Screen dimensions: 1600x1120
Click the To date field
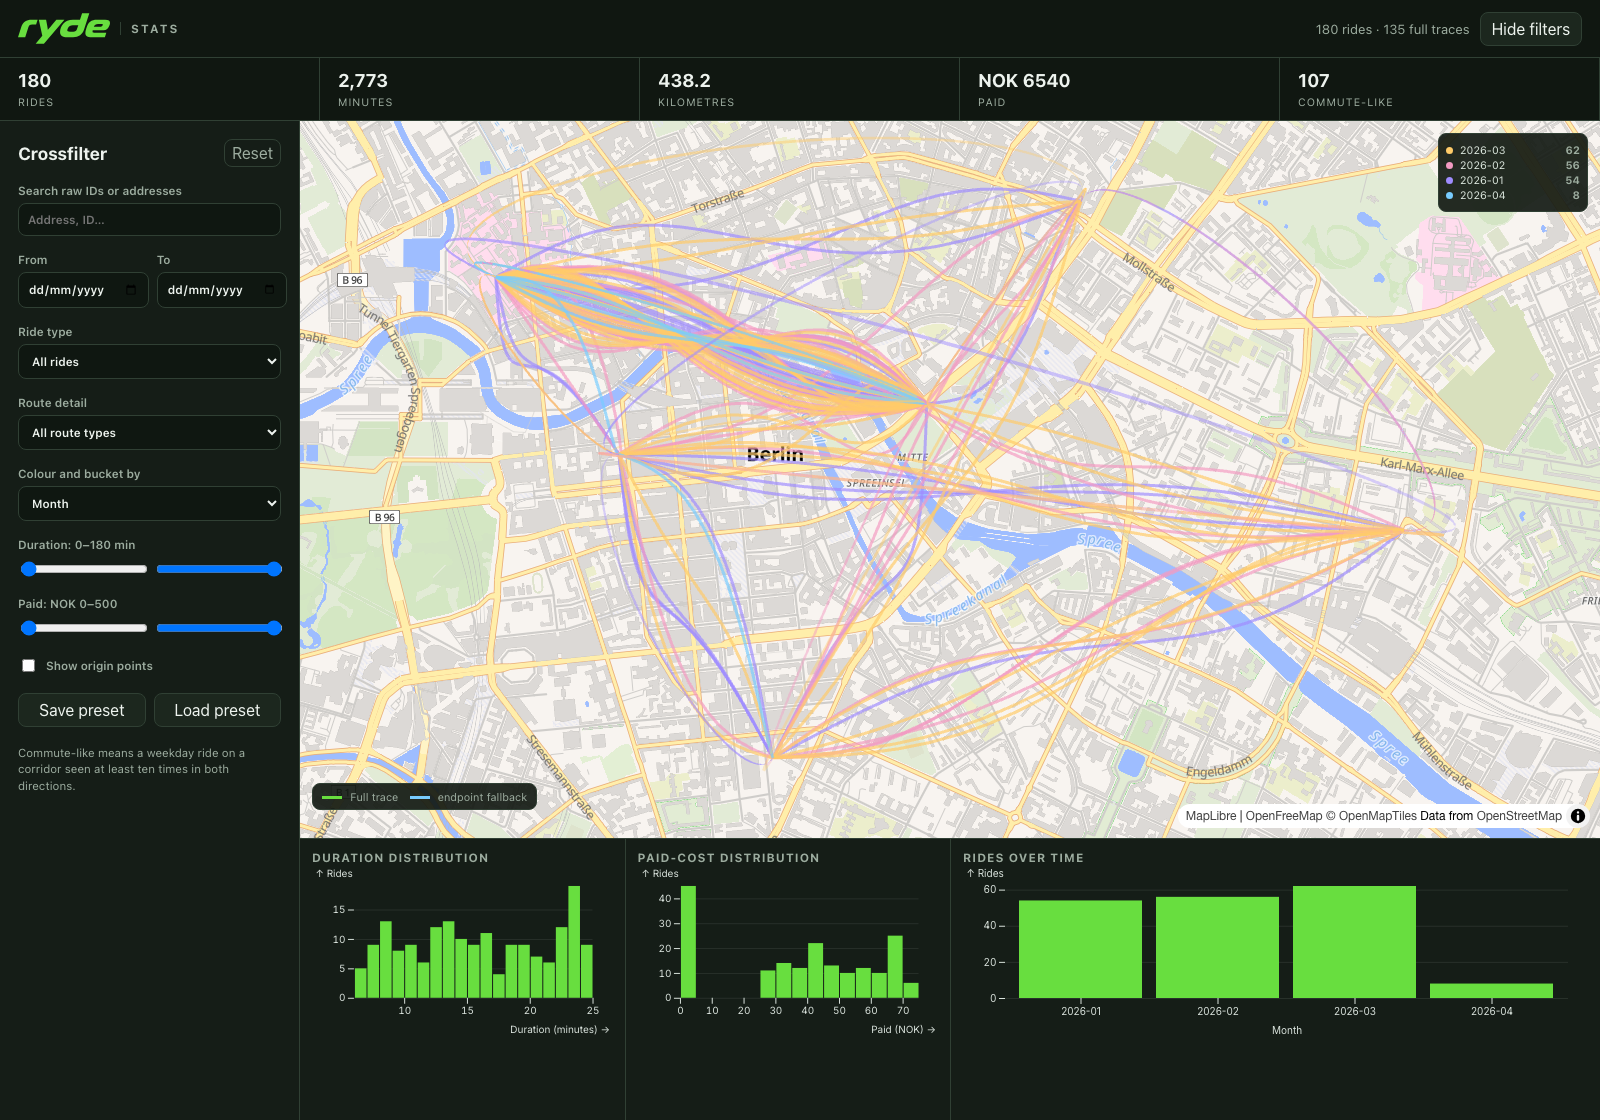pyautogui.click(x=222, y=290)
